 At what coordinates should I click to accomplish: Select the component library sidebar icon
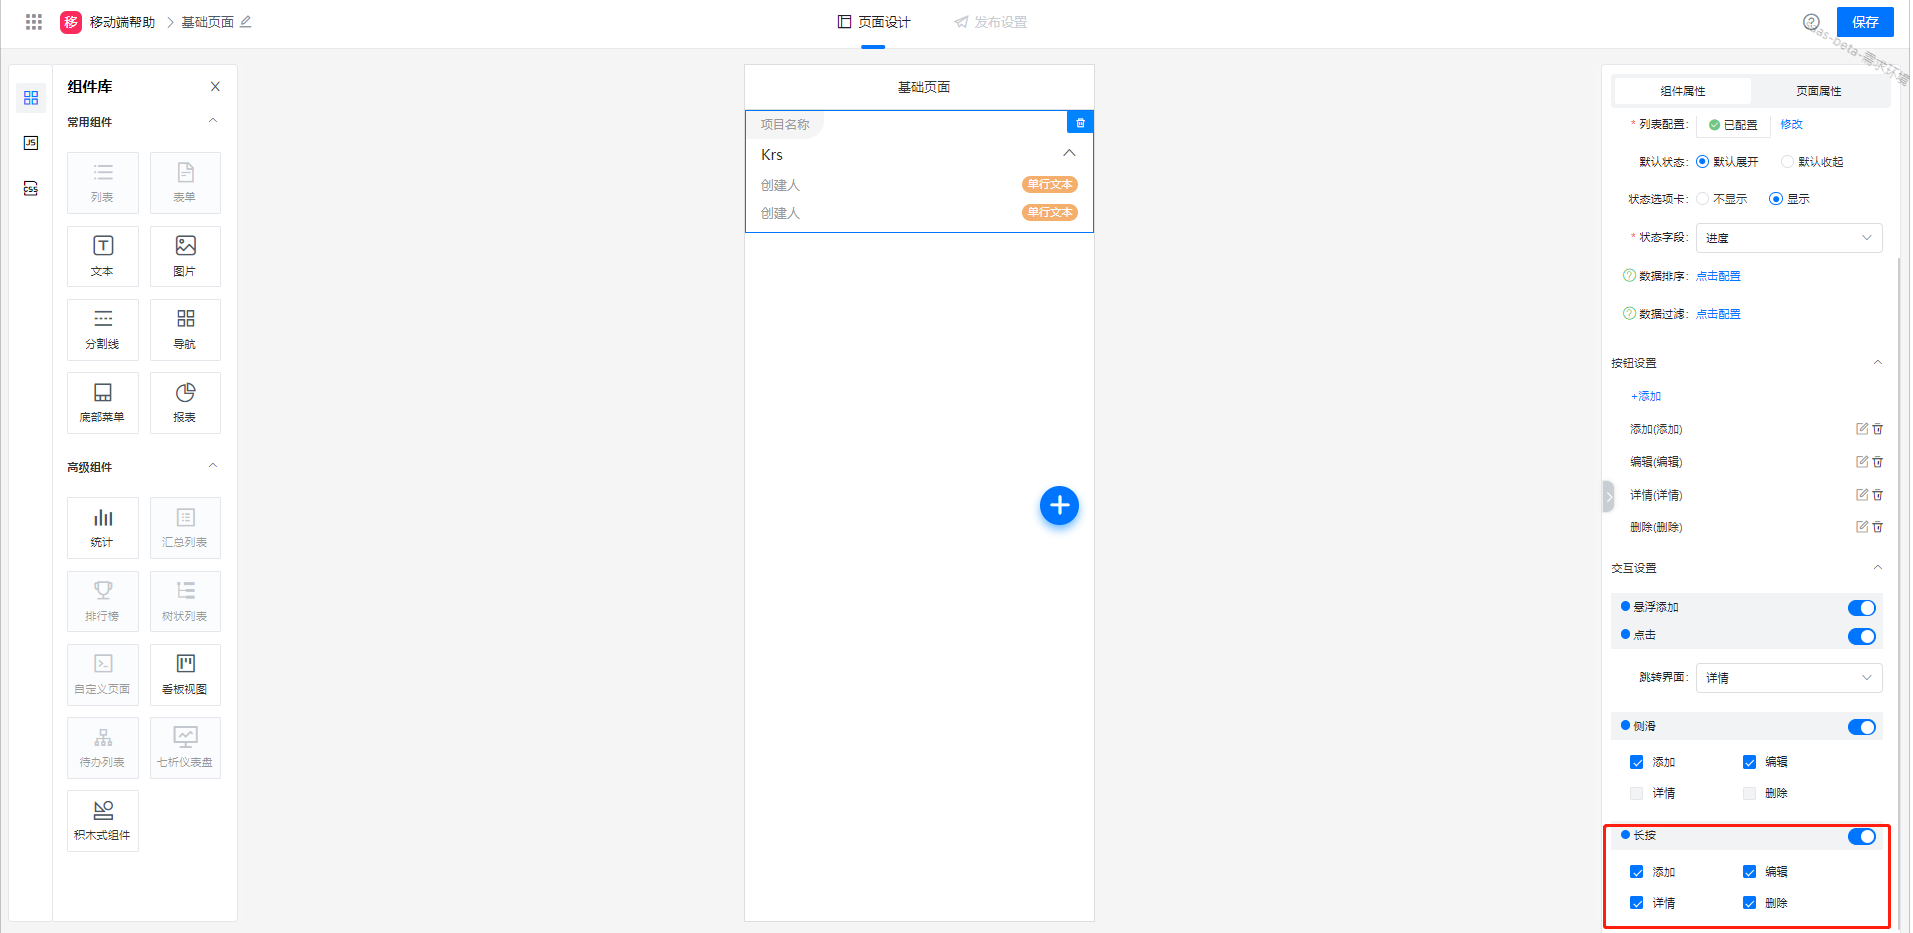tap(31, 98)
